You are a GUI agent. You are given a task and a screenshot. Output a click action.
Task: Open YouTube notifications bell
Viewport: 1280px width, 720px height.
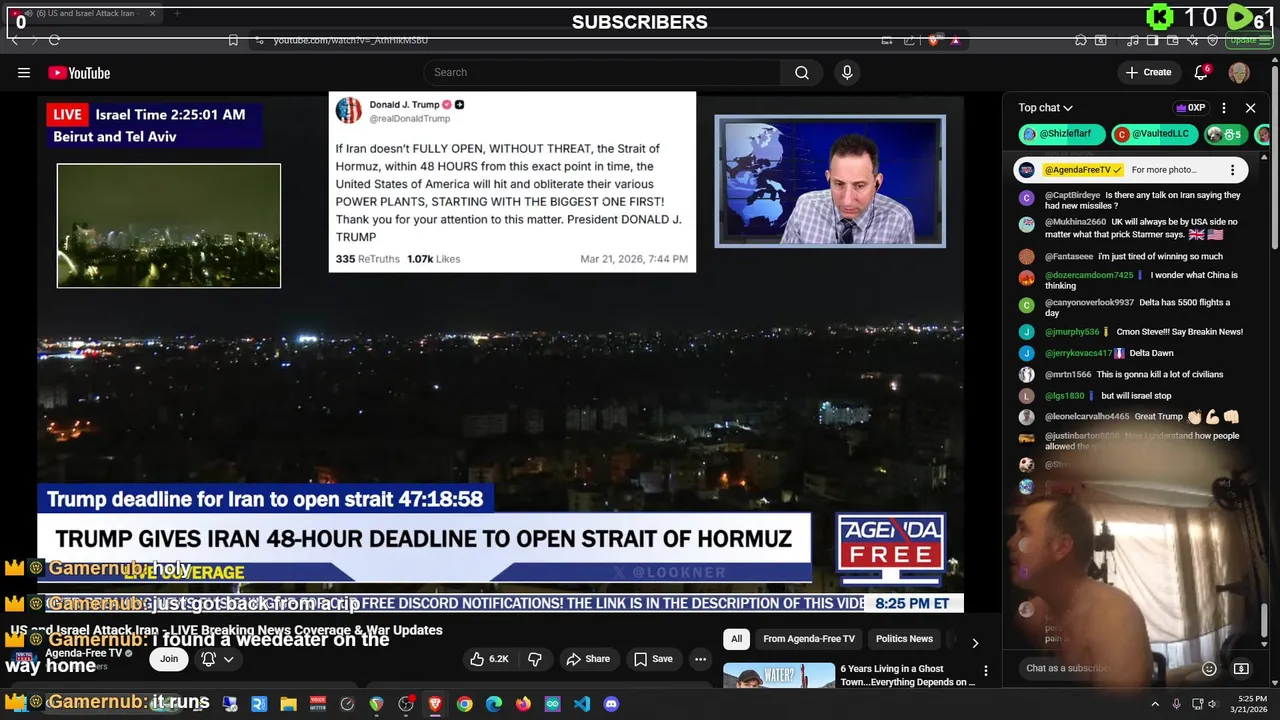1201,72
